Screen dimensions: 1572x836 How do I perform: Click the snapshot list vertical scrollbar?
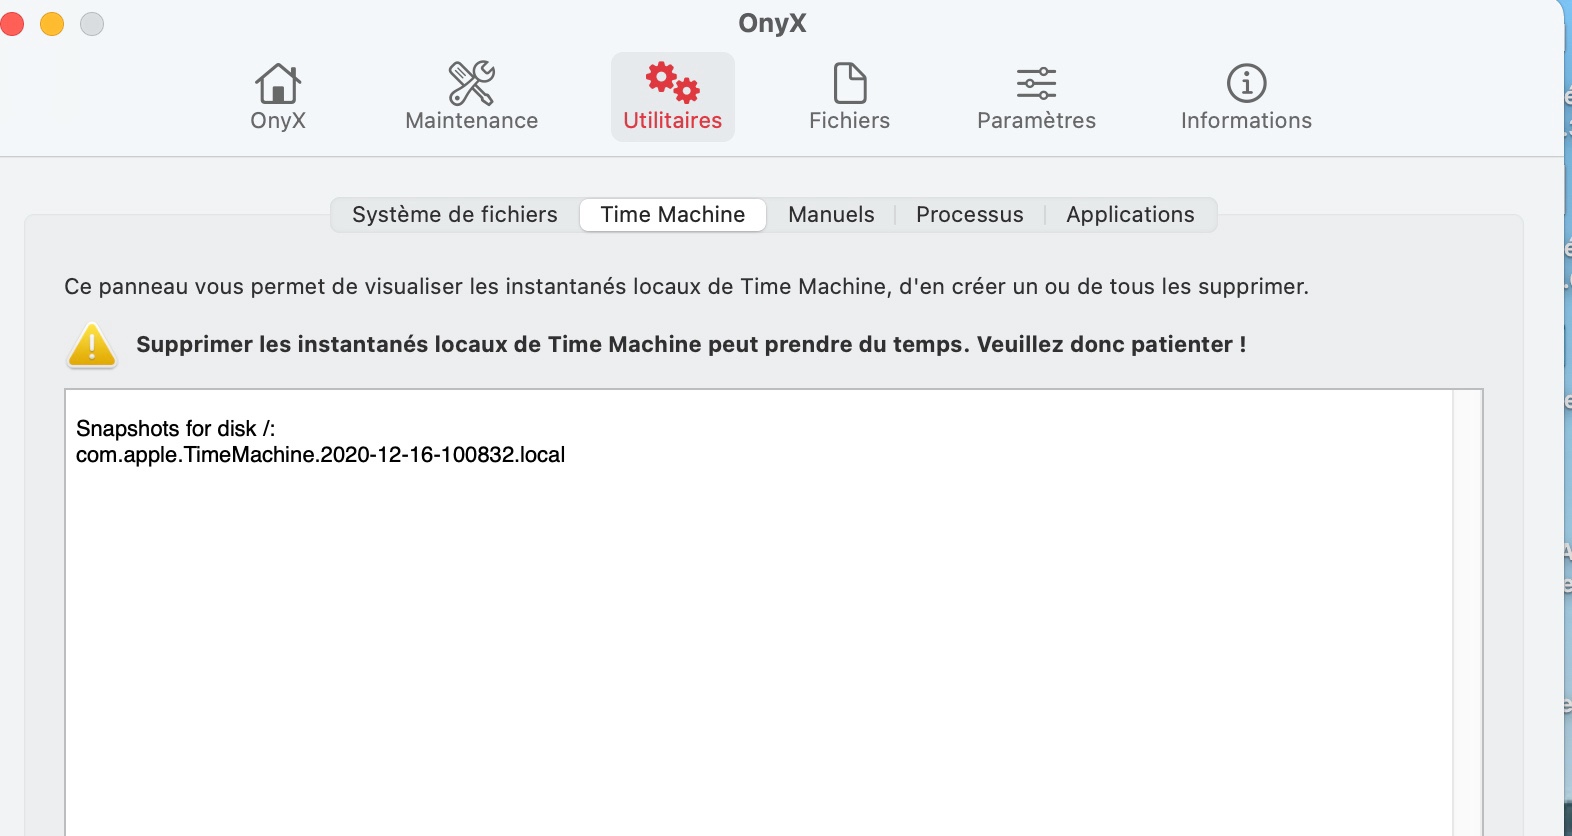pos(1467,612)
